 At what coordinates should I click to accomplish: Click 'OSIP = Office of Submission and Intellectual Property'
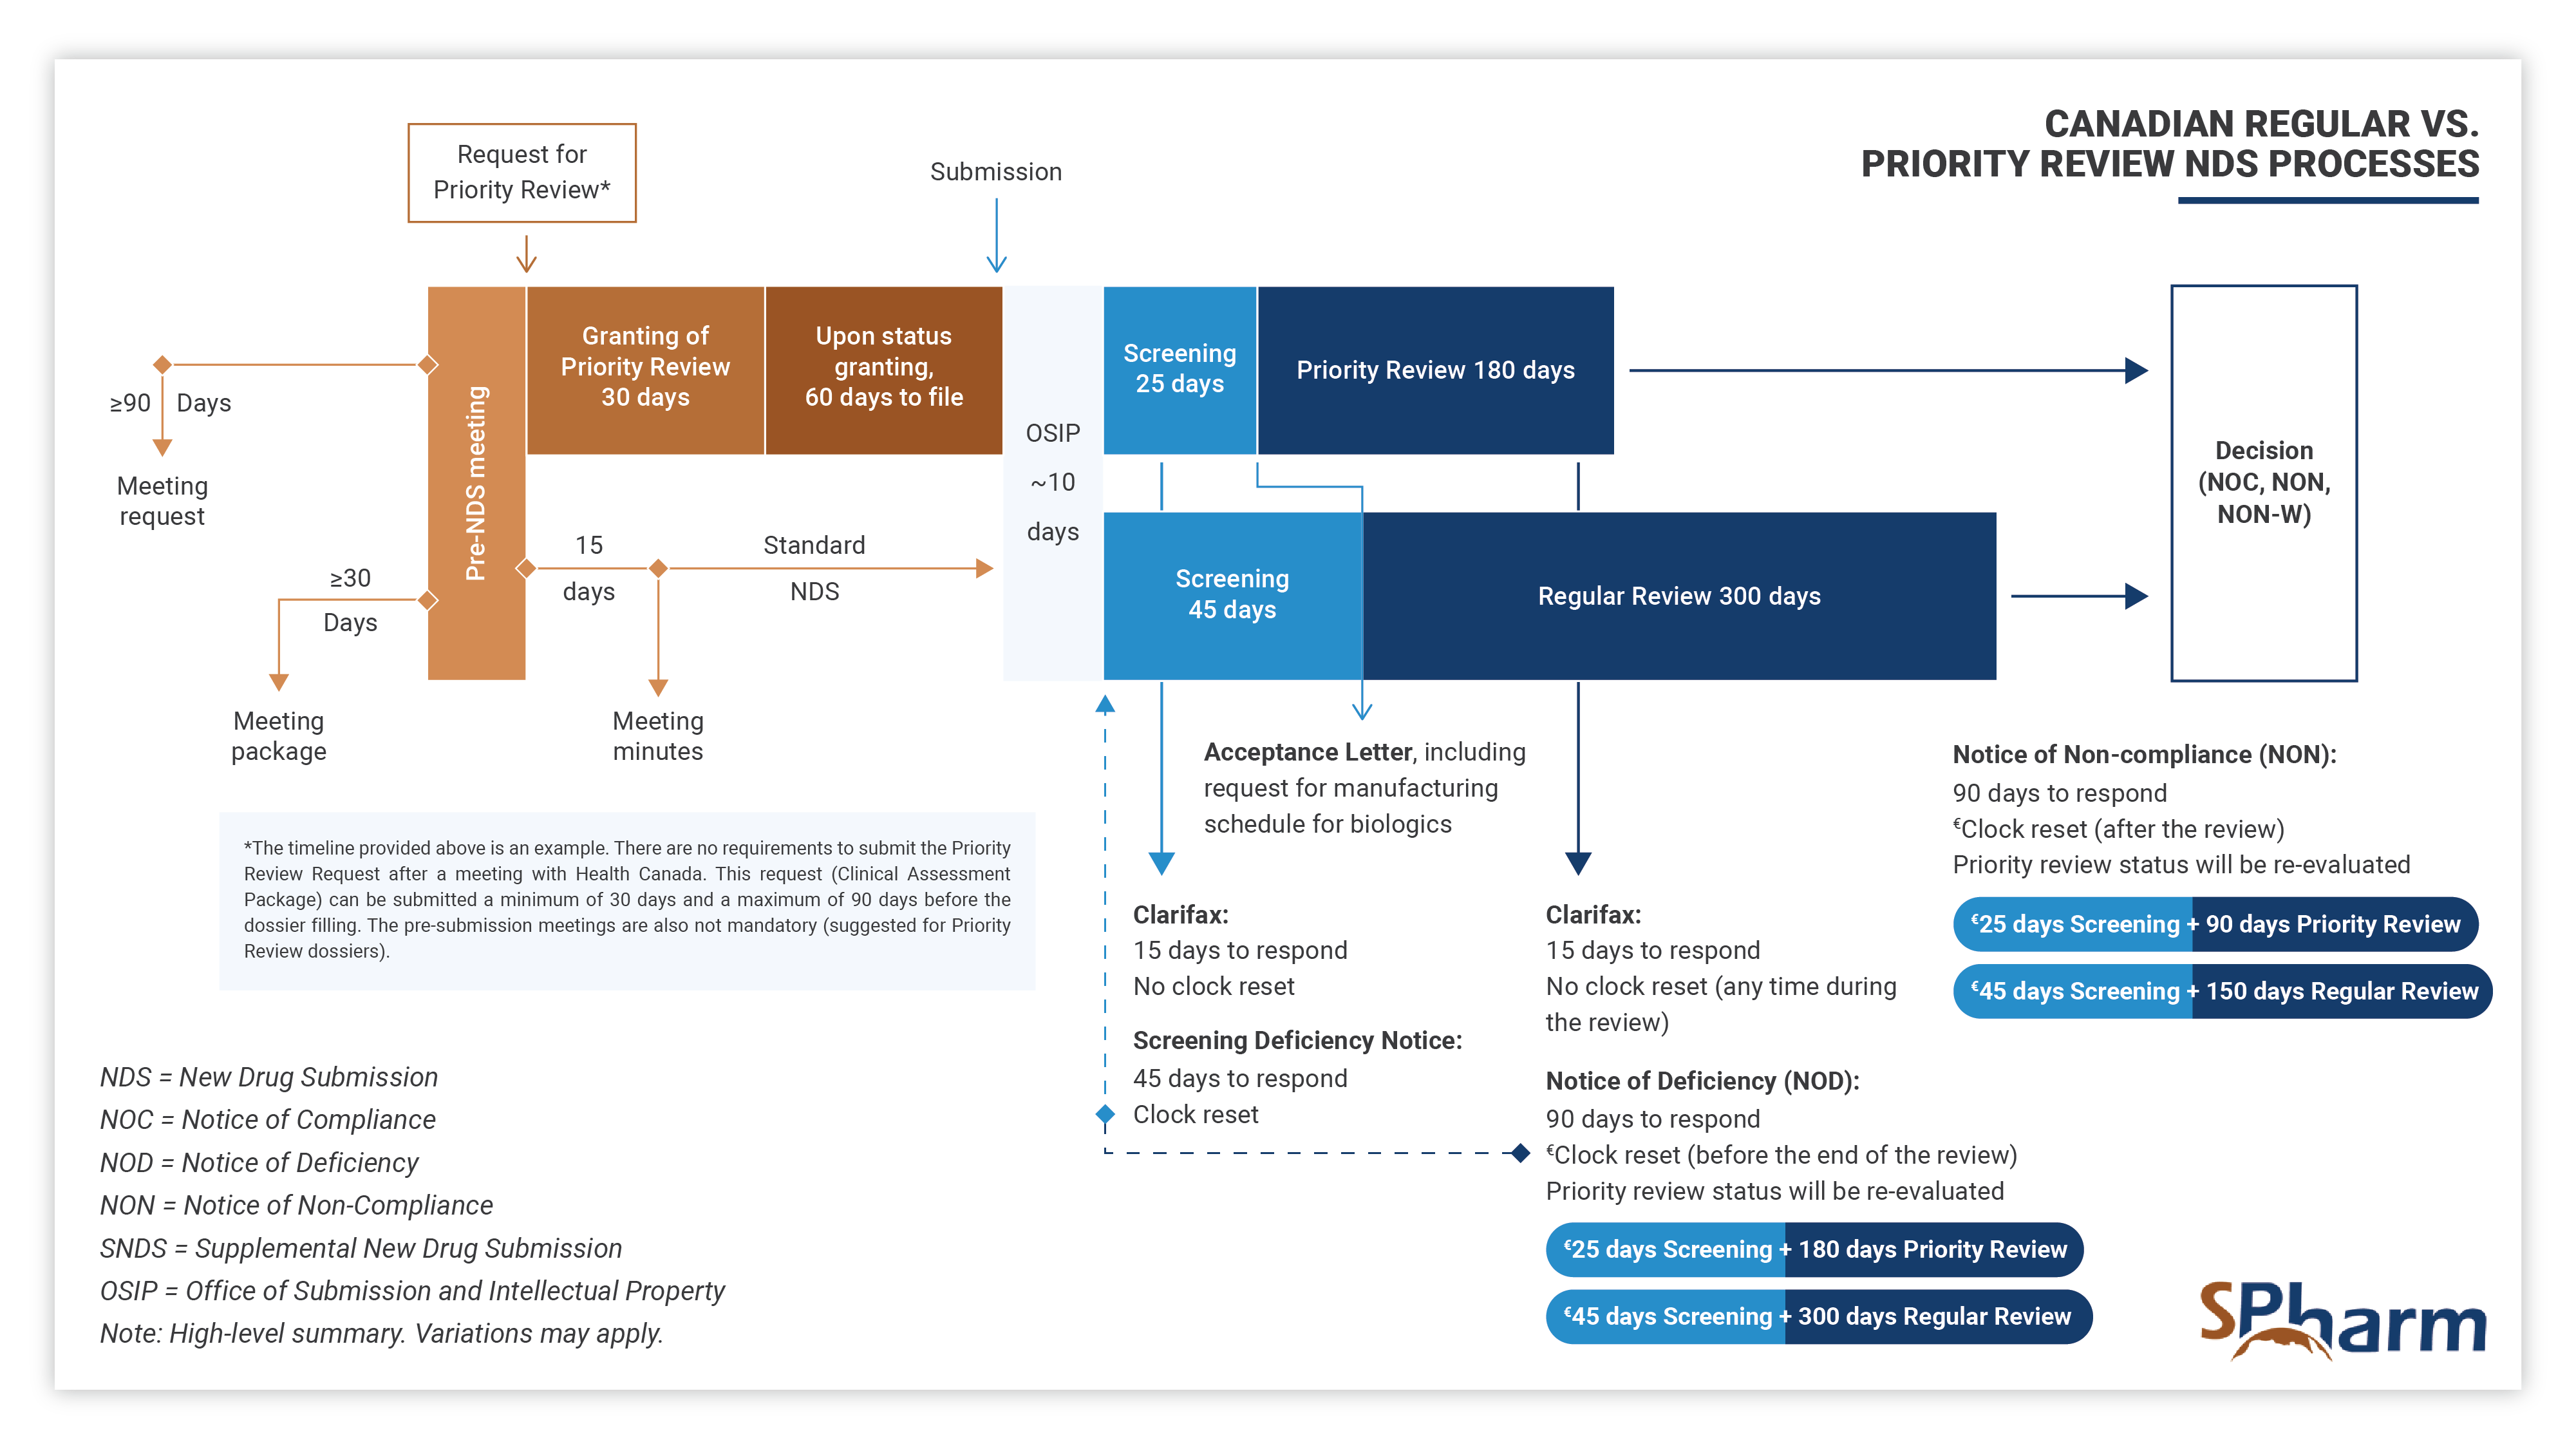point(412,1291)
